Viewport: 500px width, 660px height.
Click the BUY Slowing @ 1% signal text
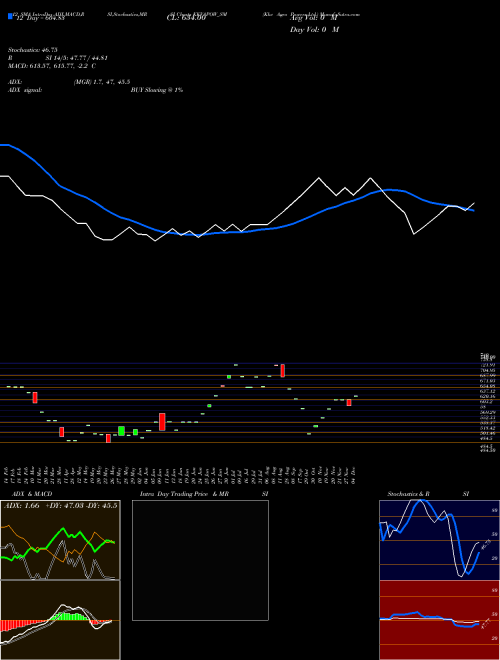tap(157, 90)
